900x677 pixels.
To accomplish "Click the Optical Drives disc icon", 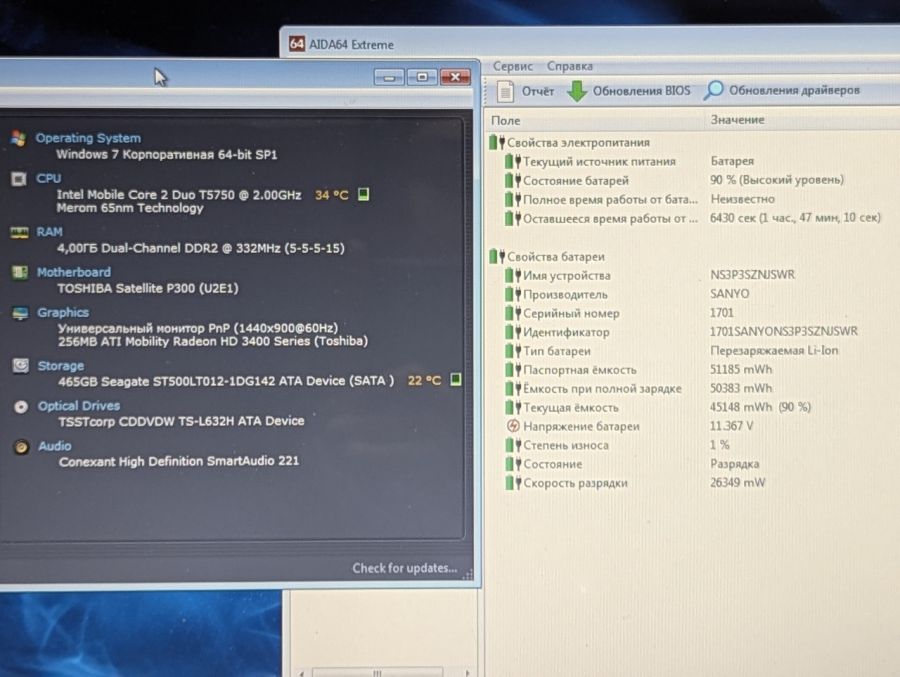I will pyautogui.click(x=21, y=407).
